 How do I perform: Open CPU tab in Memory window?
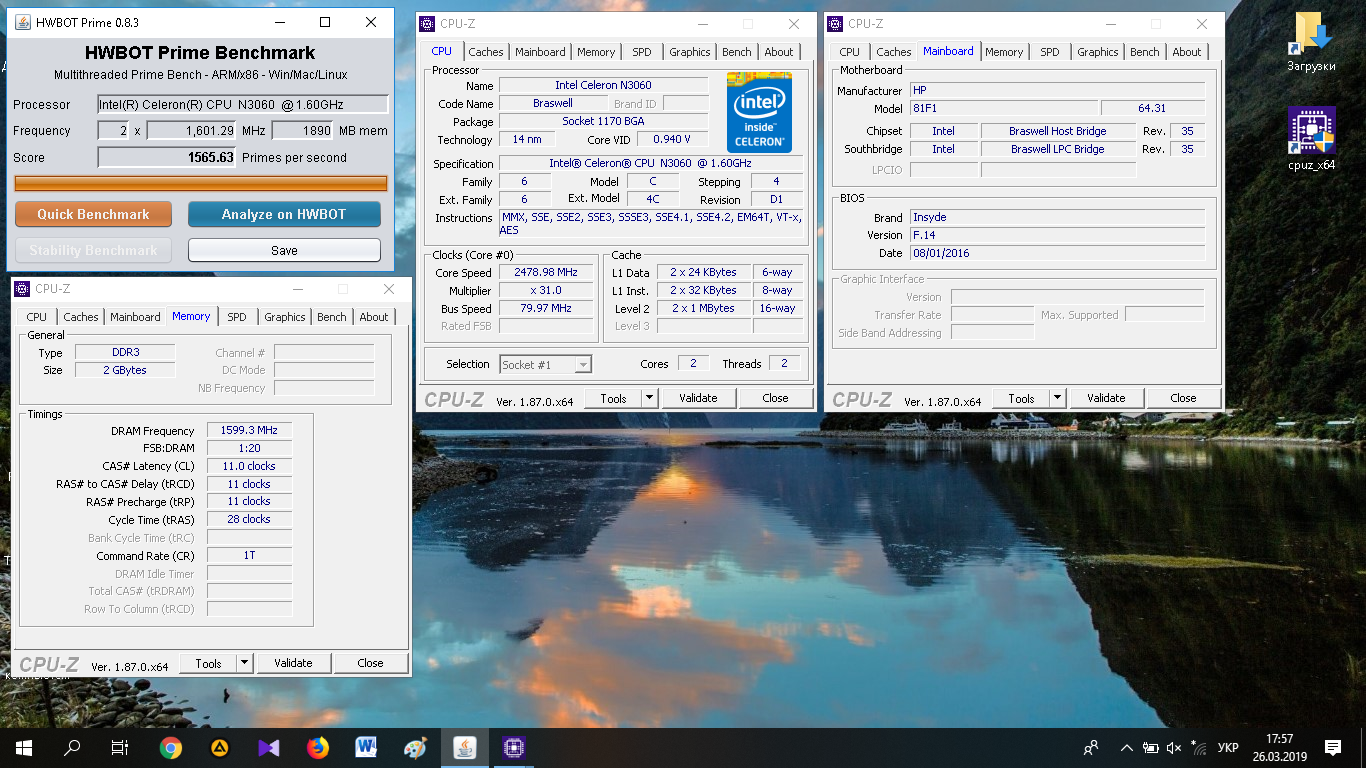point(37,317)
